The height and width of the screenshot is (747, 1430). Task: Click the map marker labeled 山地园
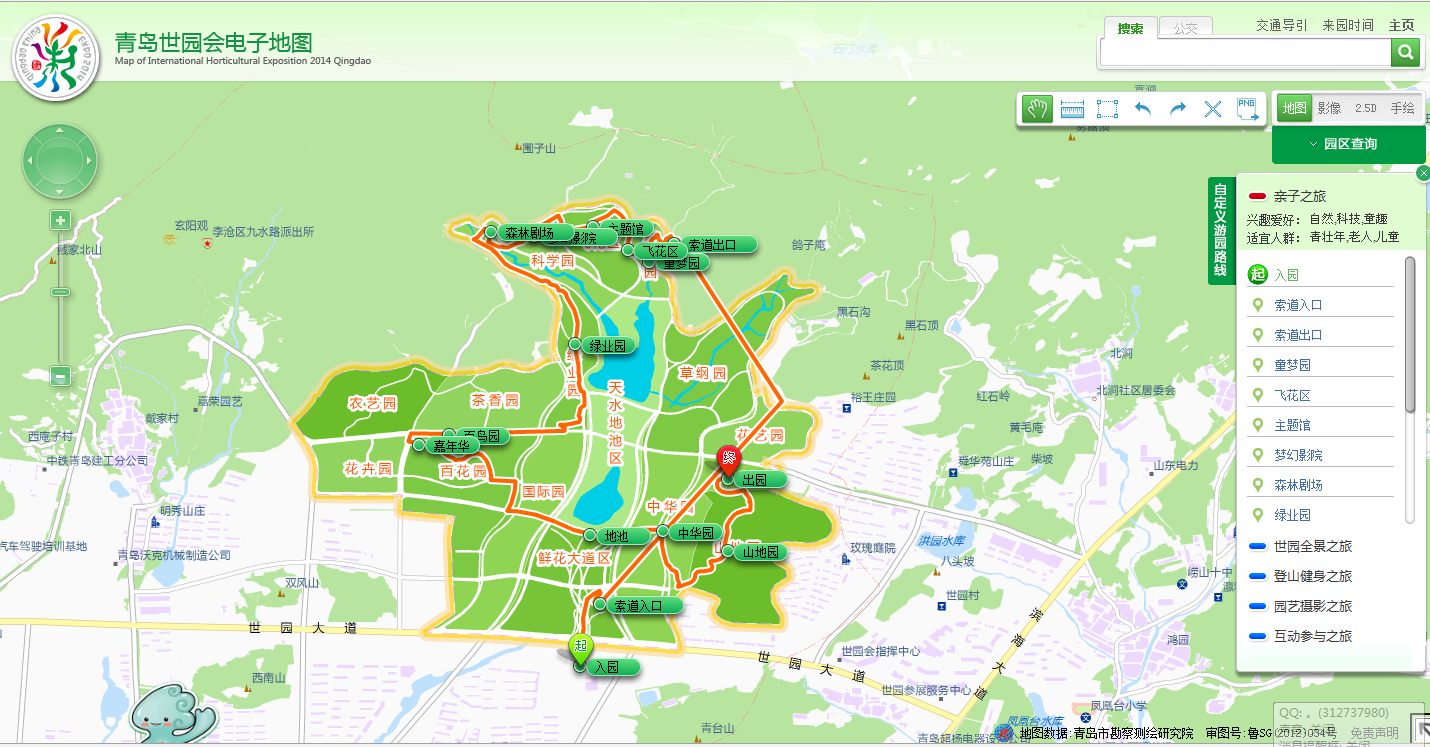(755, 552)
